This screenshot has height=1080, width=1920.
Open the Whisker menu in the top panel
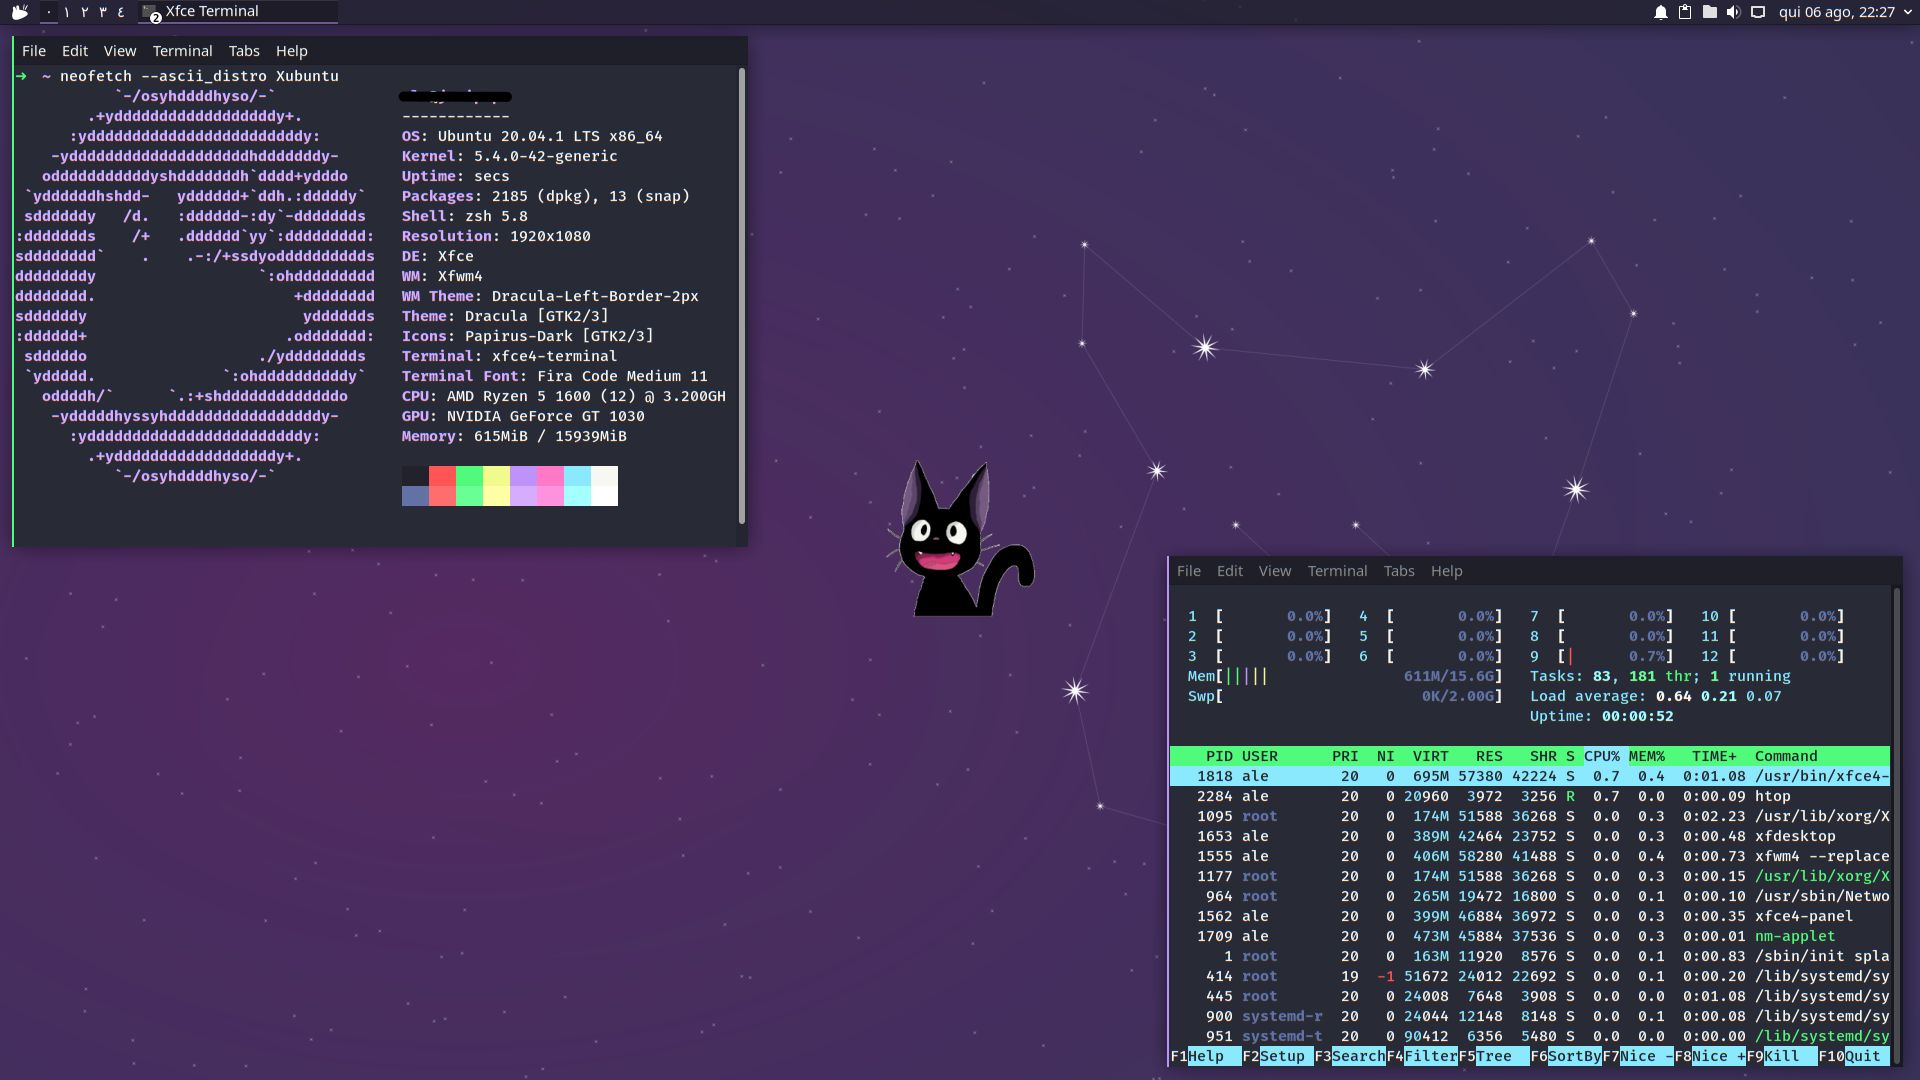[x=18, y=12]
